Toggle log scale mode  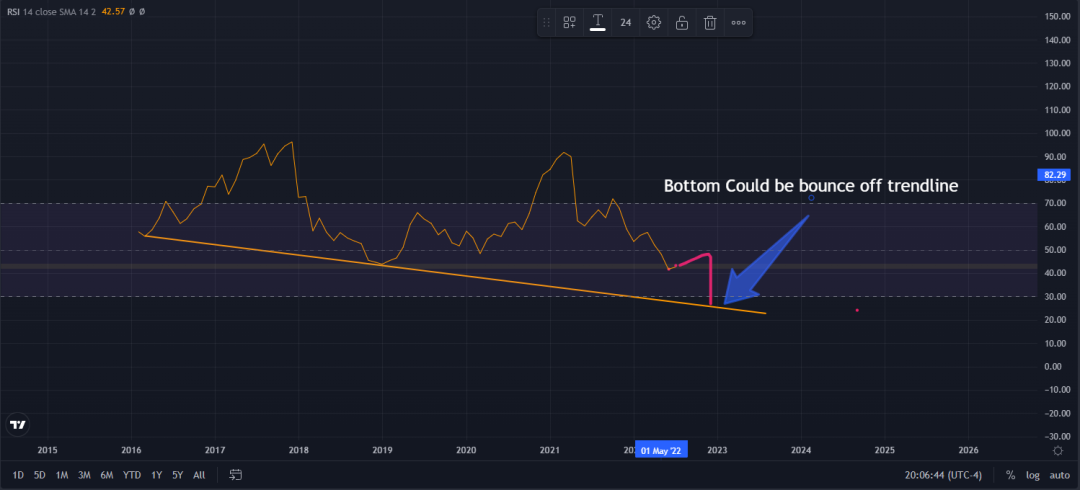(x=1032, y=475)
